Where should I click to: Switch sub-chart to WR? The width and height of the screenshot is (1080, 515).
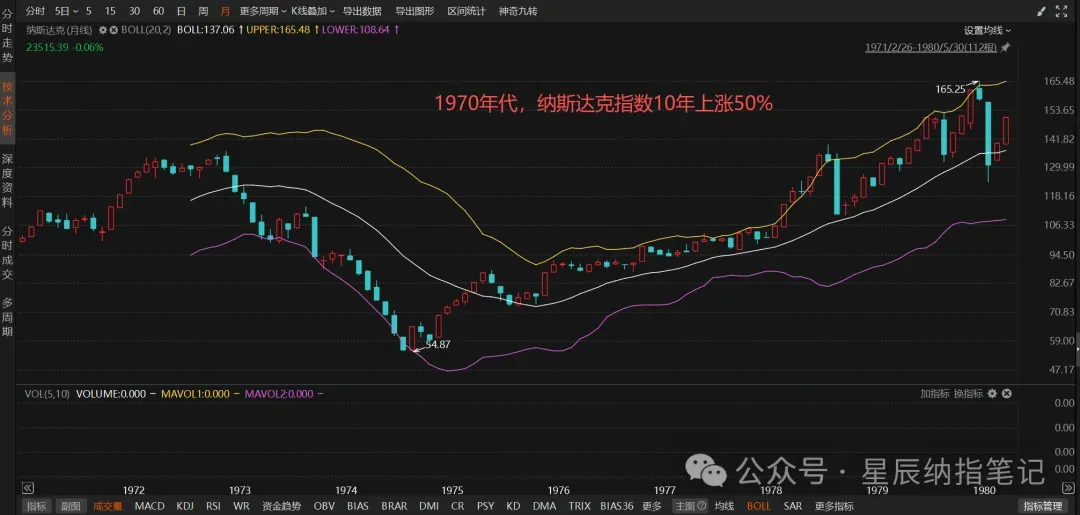(x=241, y=506)
